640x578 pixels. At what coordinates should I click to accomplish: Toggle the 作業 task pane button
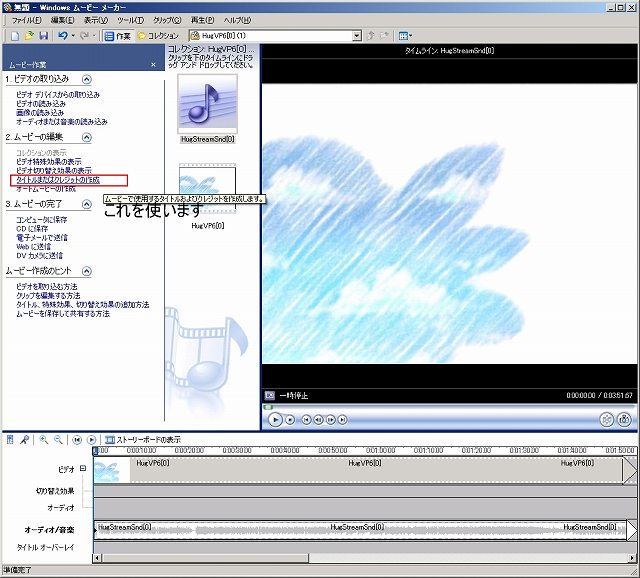click(x=118, y=36)
